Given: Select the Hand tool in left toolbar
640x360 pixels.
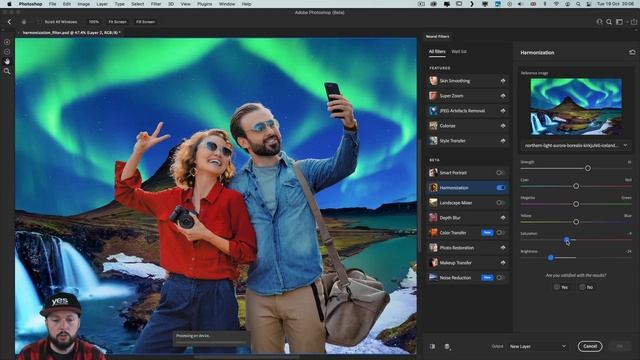Looking at the screenshot, I should [7, 61].
